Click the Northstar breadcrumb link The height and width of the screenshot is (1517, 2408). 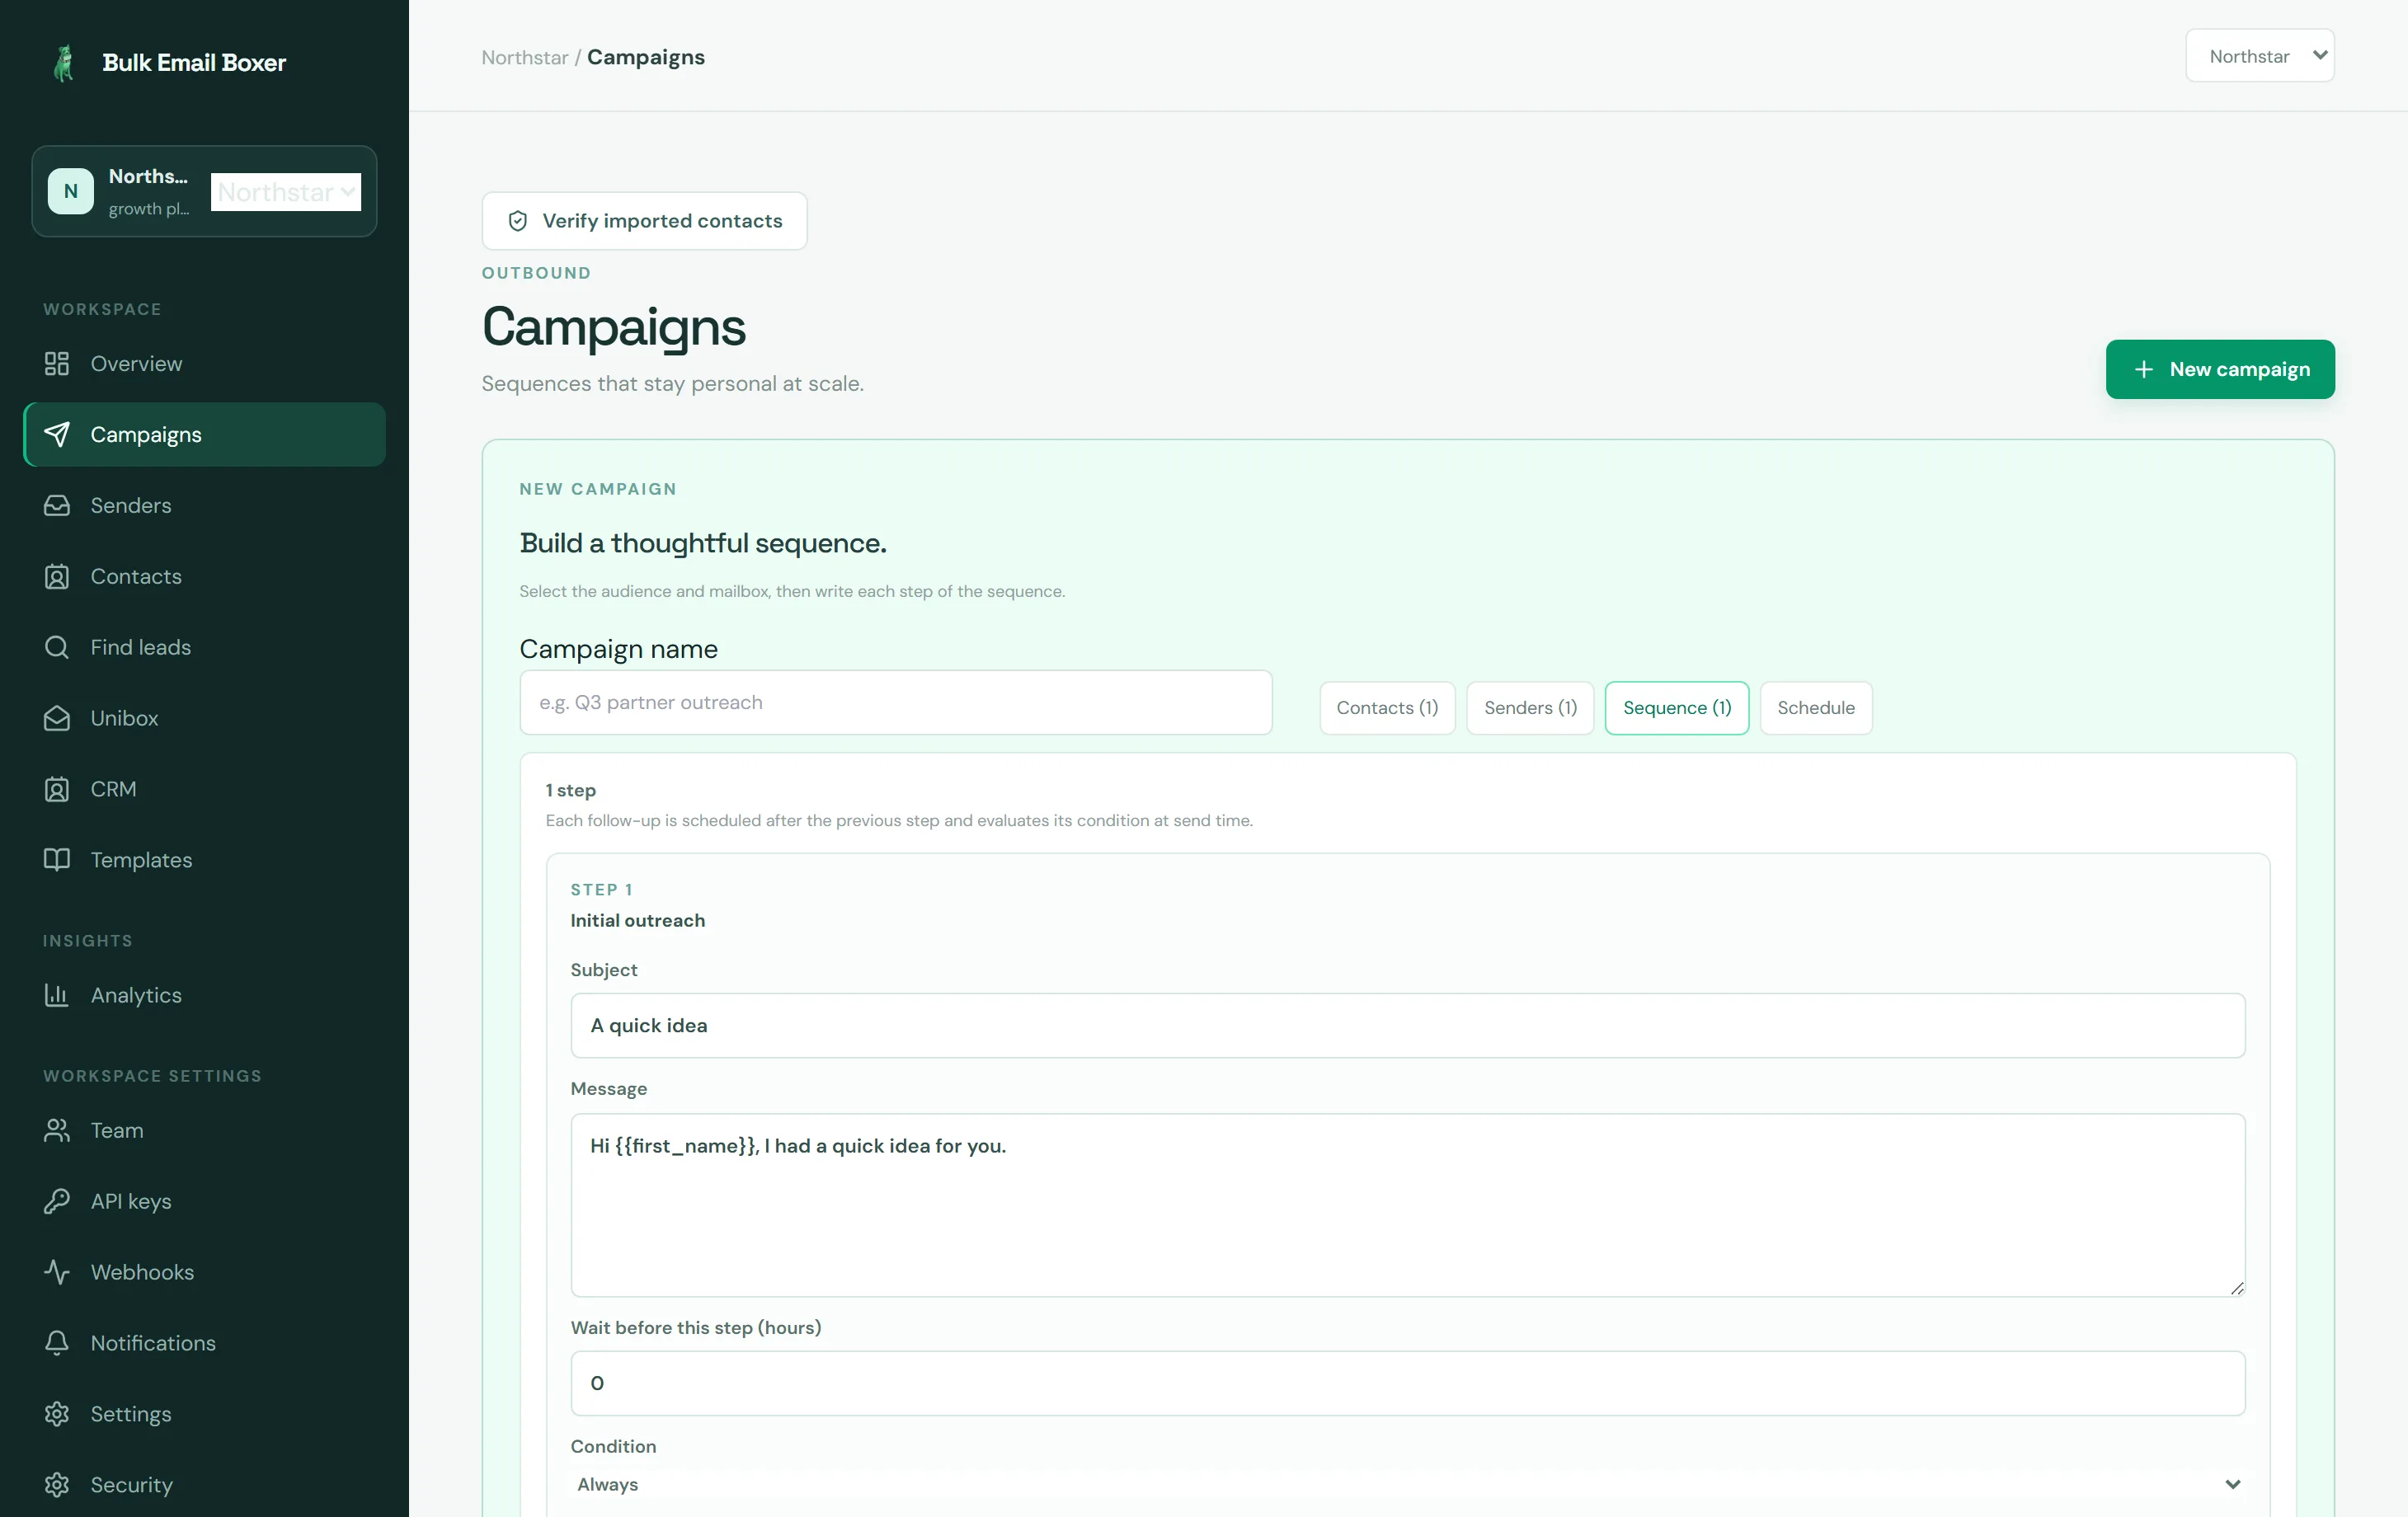click(525, 57)
